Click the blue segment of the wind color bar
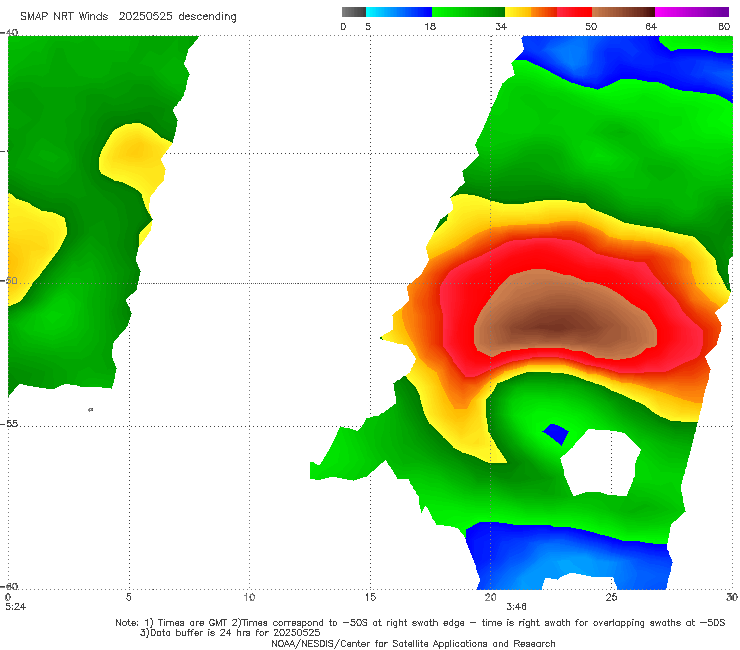The height and width of the screenshot is (650, 740). pos(399,12)
